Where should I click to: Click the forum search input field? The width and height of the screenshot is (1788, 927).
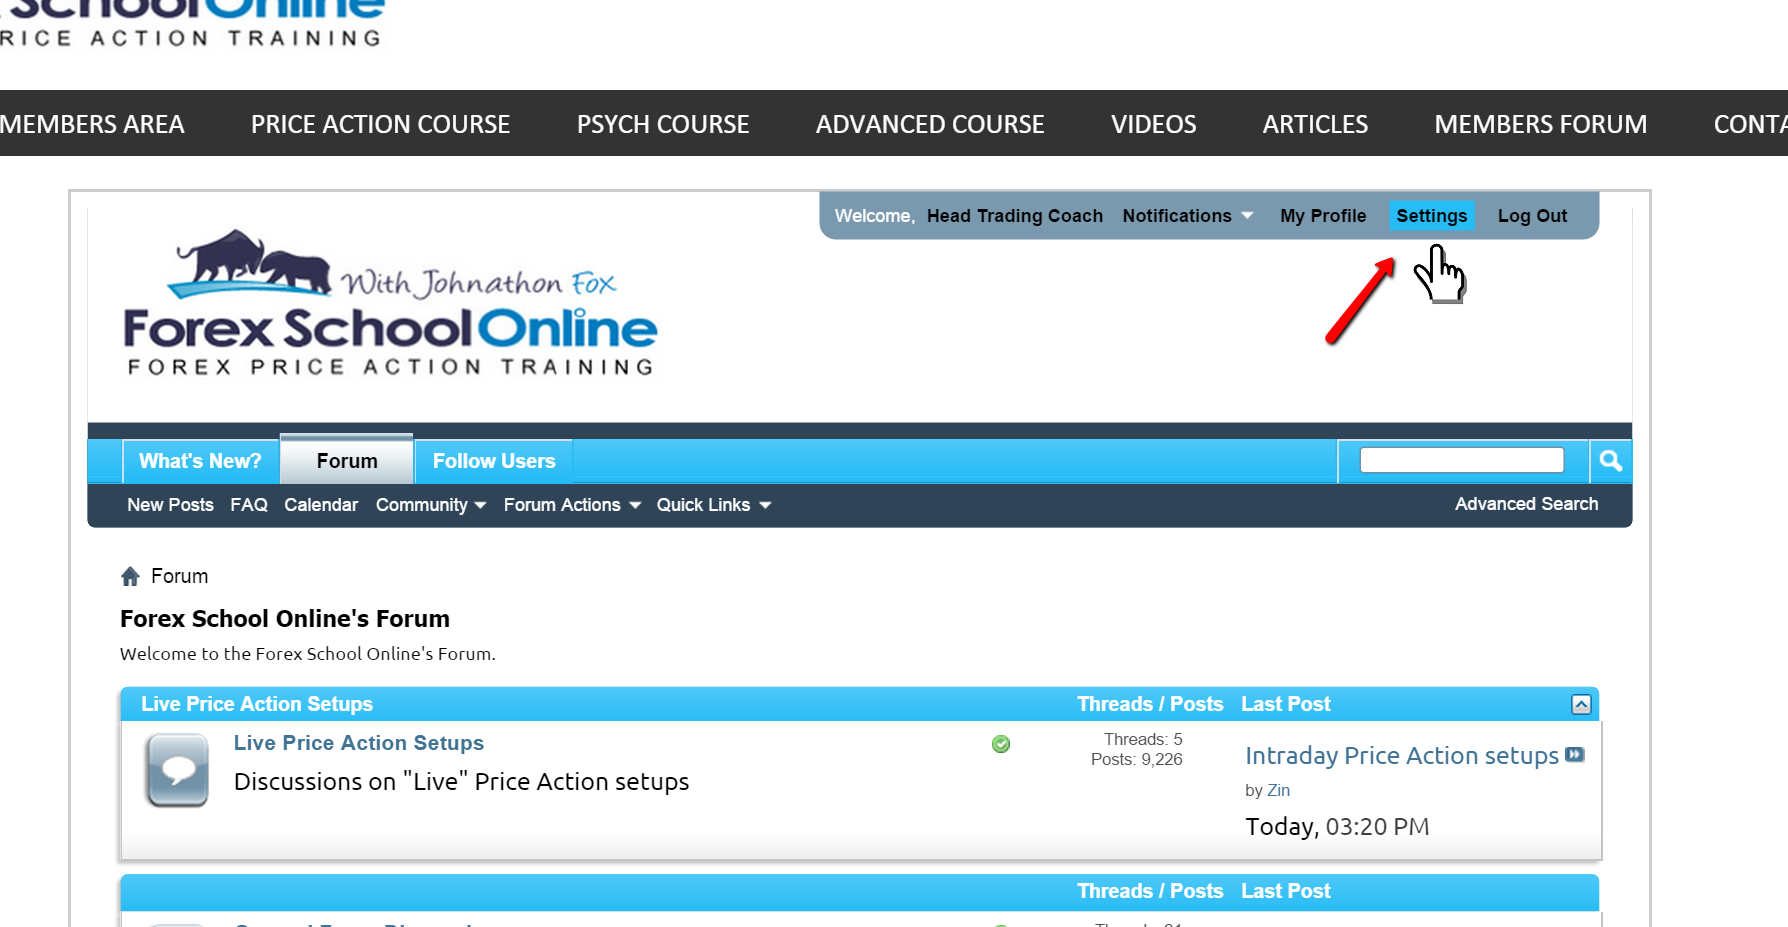(1462, 460)
